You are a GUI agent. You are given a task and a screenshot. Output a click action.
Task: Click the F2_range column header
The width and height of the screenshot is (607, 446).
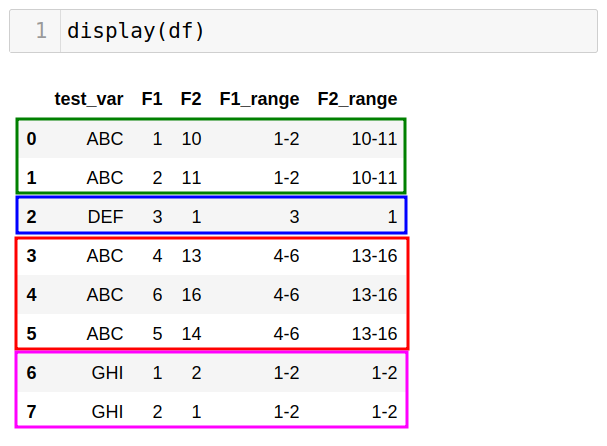pyautogui.click(x=357, y=99)
